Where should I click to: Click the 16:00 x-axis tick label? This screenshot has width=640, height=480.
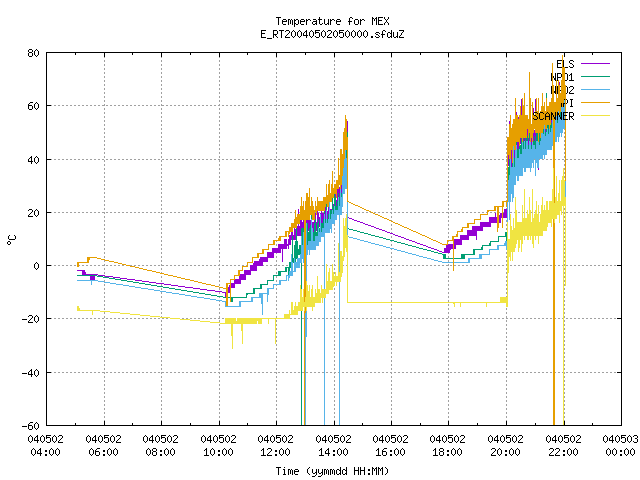click(391, 452)
